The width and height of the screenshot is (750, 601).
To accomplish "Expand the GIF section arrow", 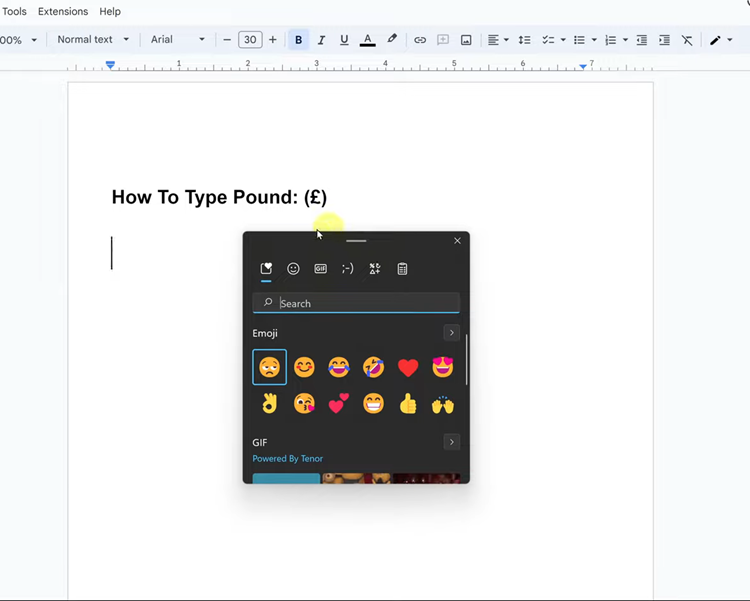I will tap(452, 442).
